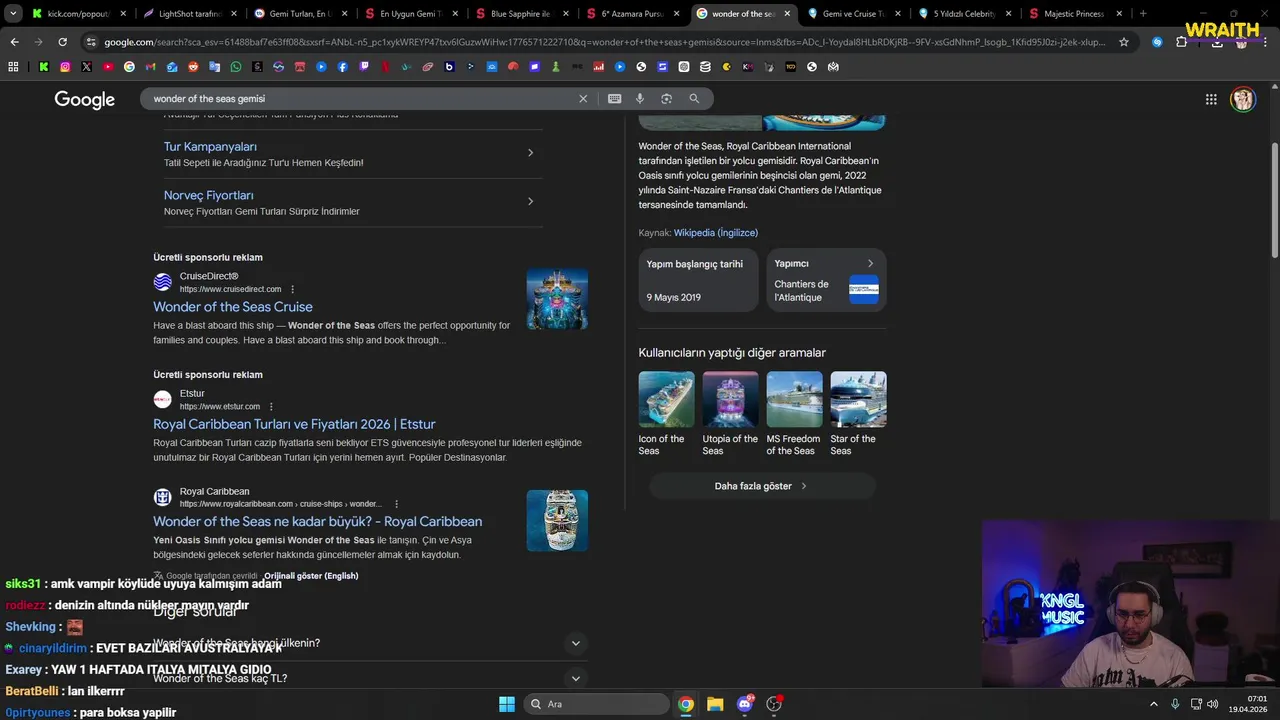Click the page vertical scrollbar
The height and width of the screenshot is (720, 1280).
coord(1274,200)
